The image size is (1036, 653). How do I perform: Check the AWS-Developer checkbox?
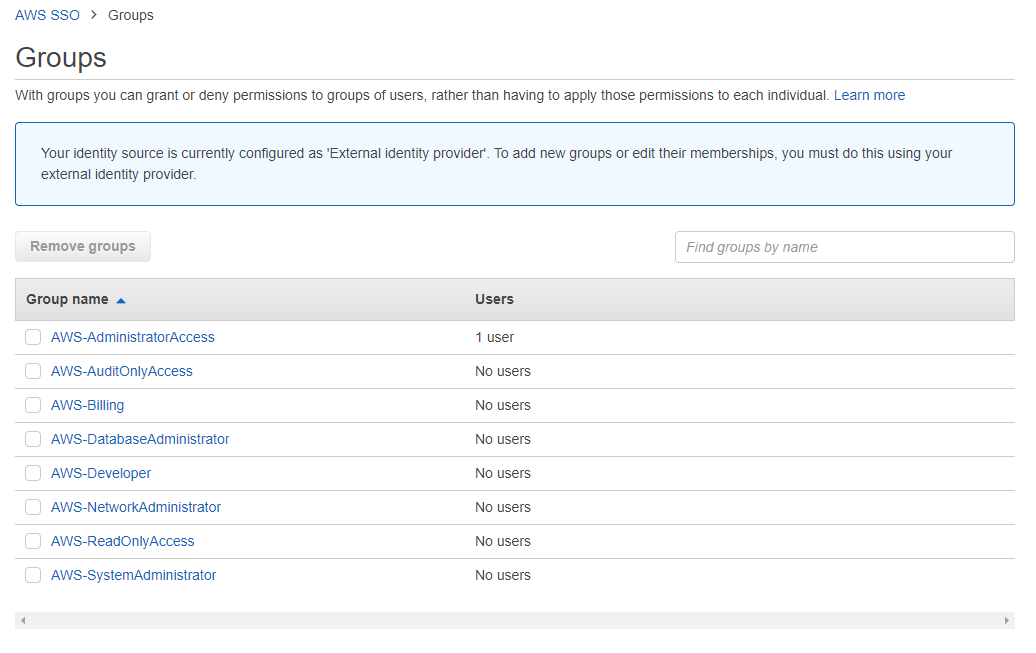pyautogui.click(x=33, y=473)
